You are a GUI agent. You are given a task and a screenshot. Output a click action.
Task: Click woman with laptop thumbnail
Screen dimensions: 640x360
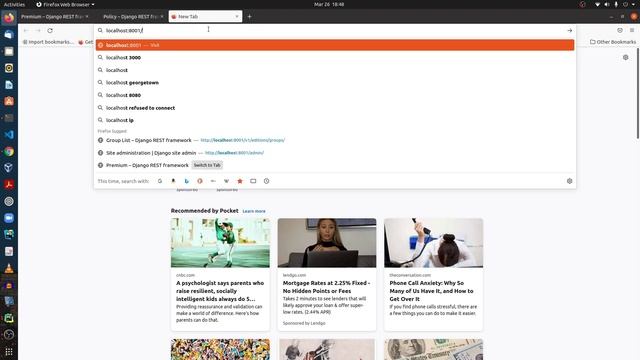click(x=327, y=243)
